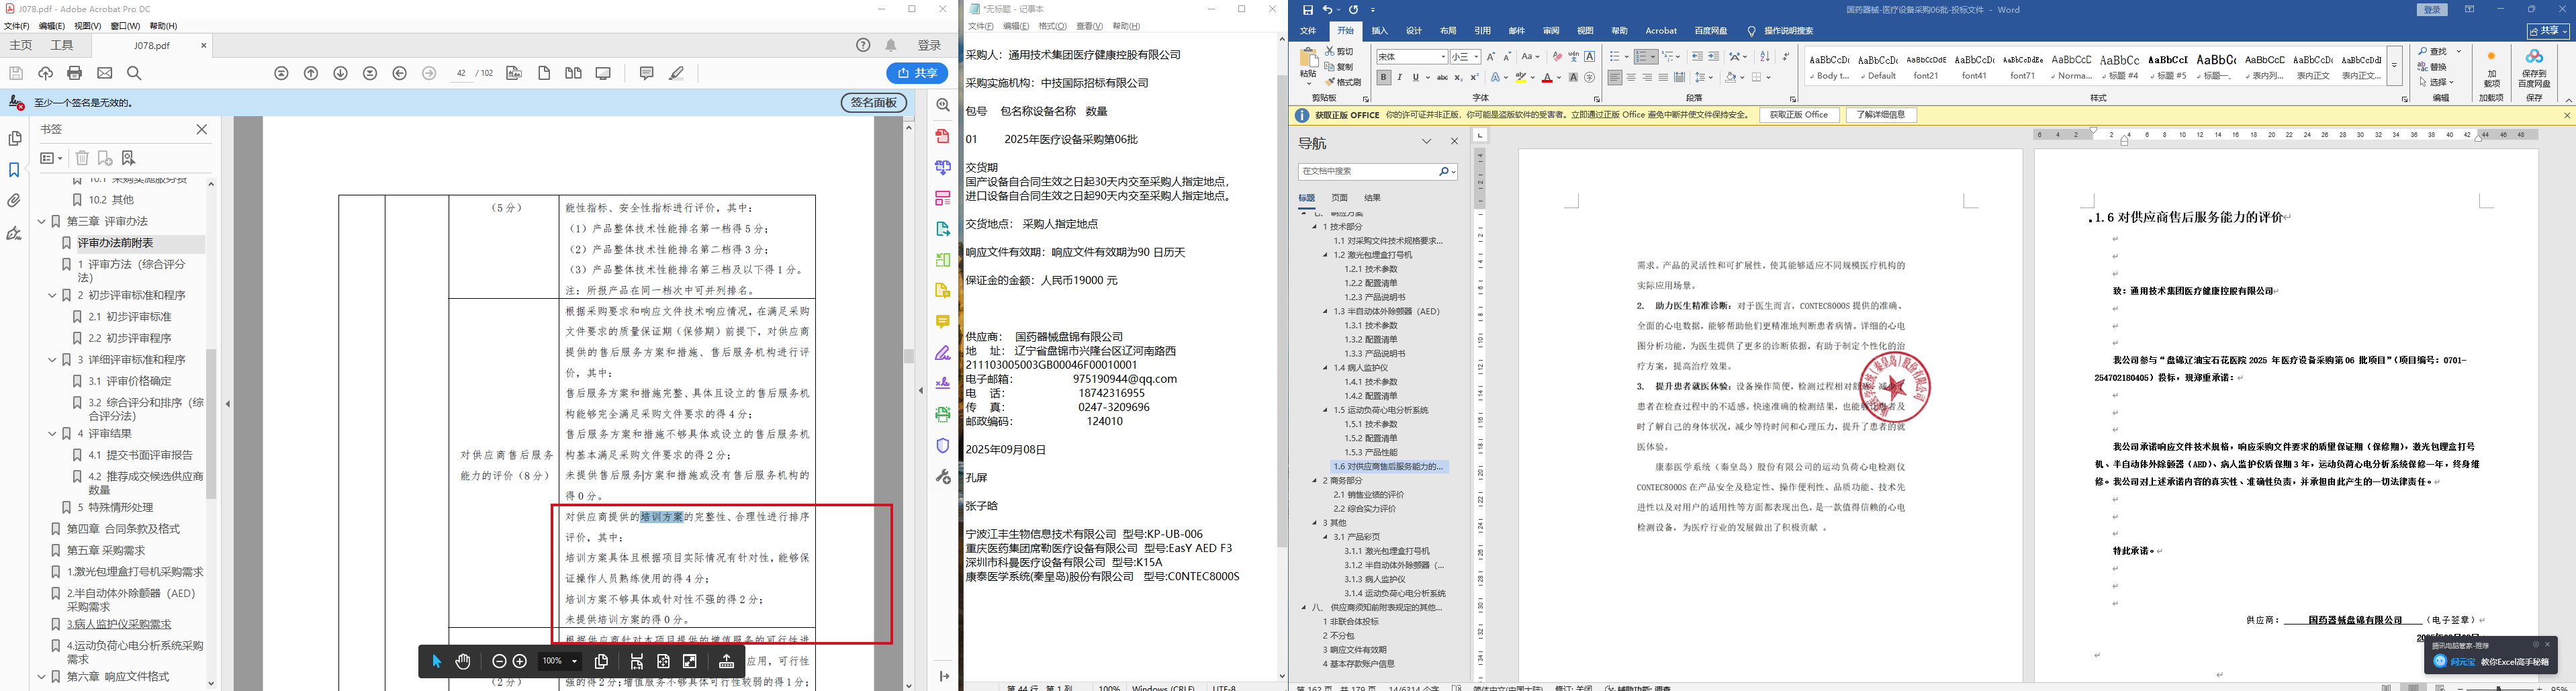
Task: Go to first page in Acrobat
Action: [282, 73]
